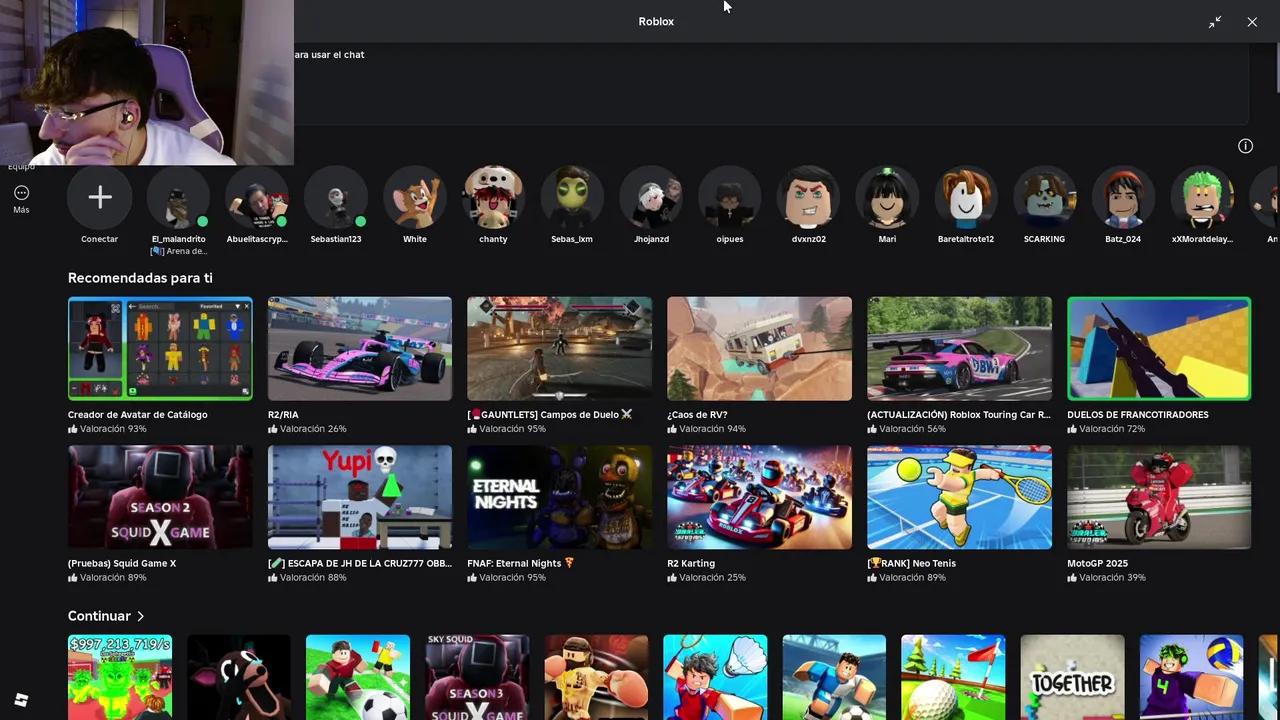Open Jhojanzd friend avatar
The image size is (1280, 720).
point(651,198)
